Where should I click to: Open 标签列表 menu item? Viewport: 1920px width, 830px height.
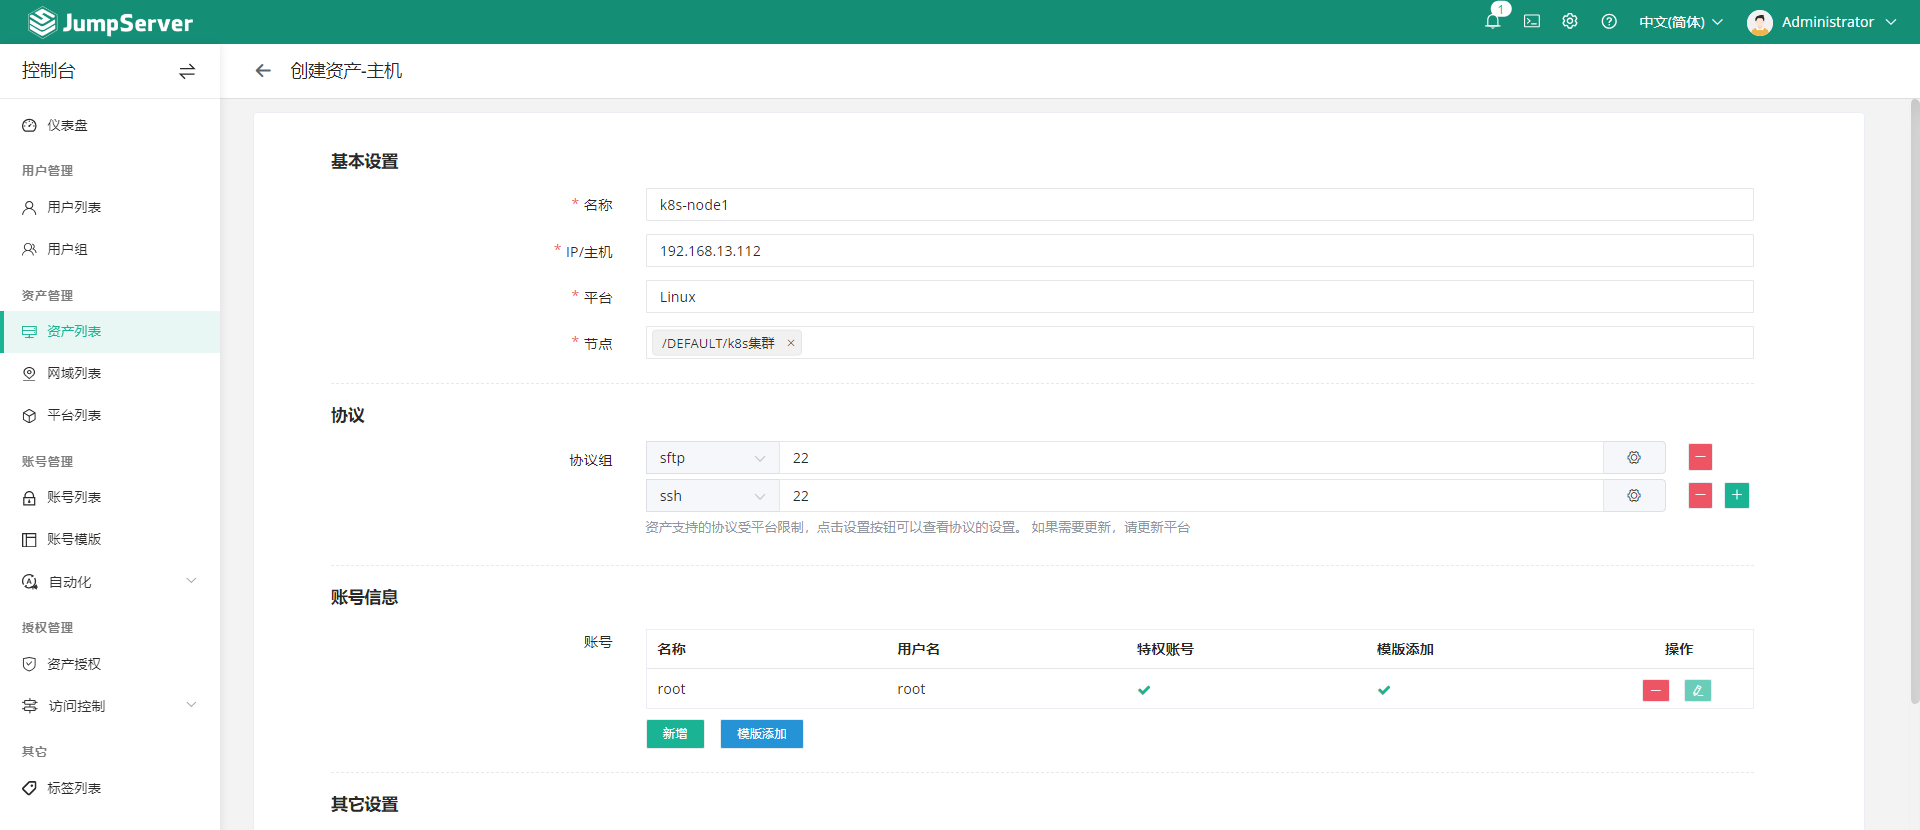point(110,788)
